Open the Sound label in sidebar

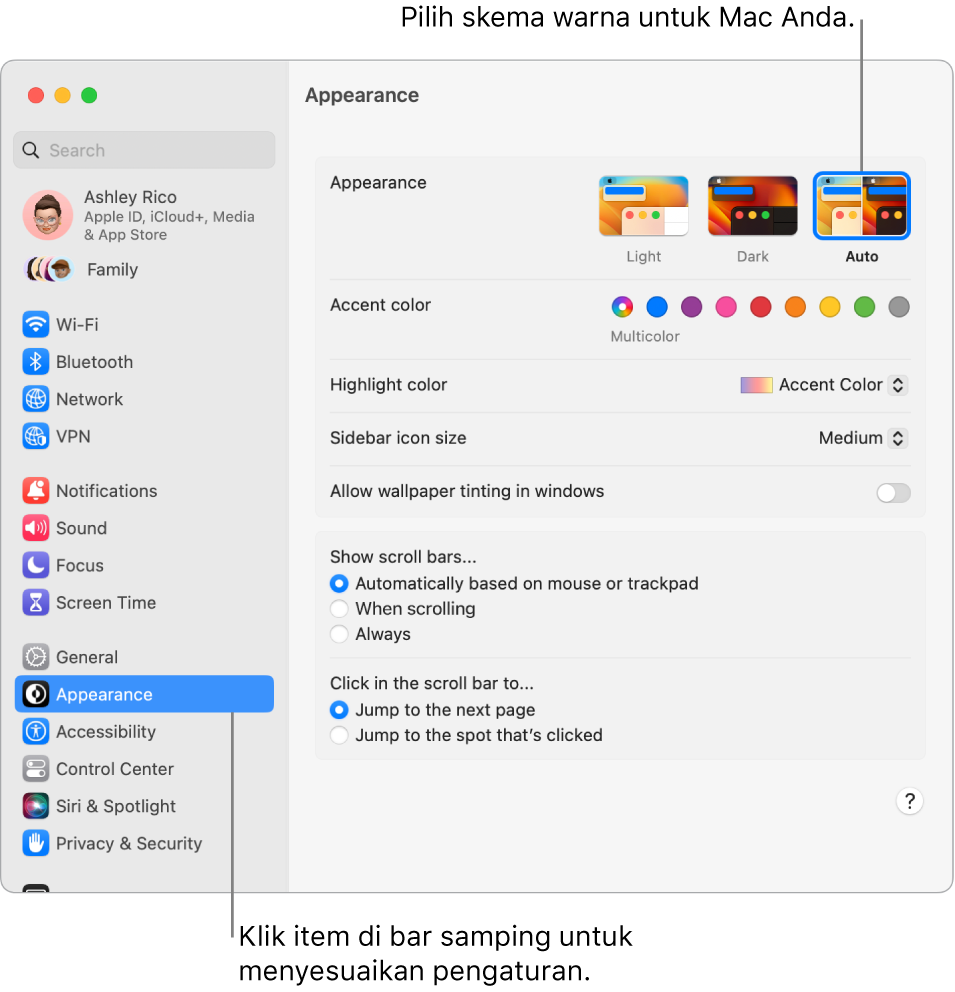82,528
